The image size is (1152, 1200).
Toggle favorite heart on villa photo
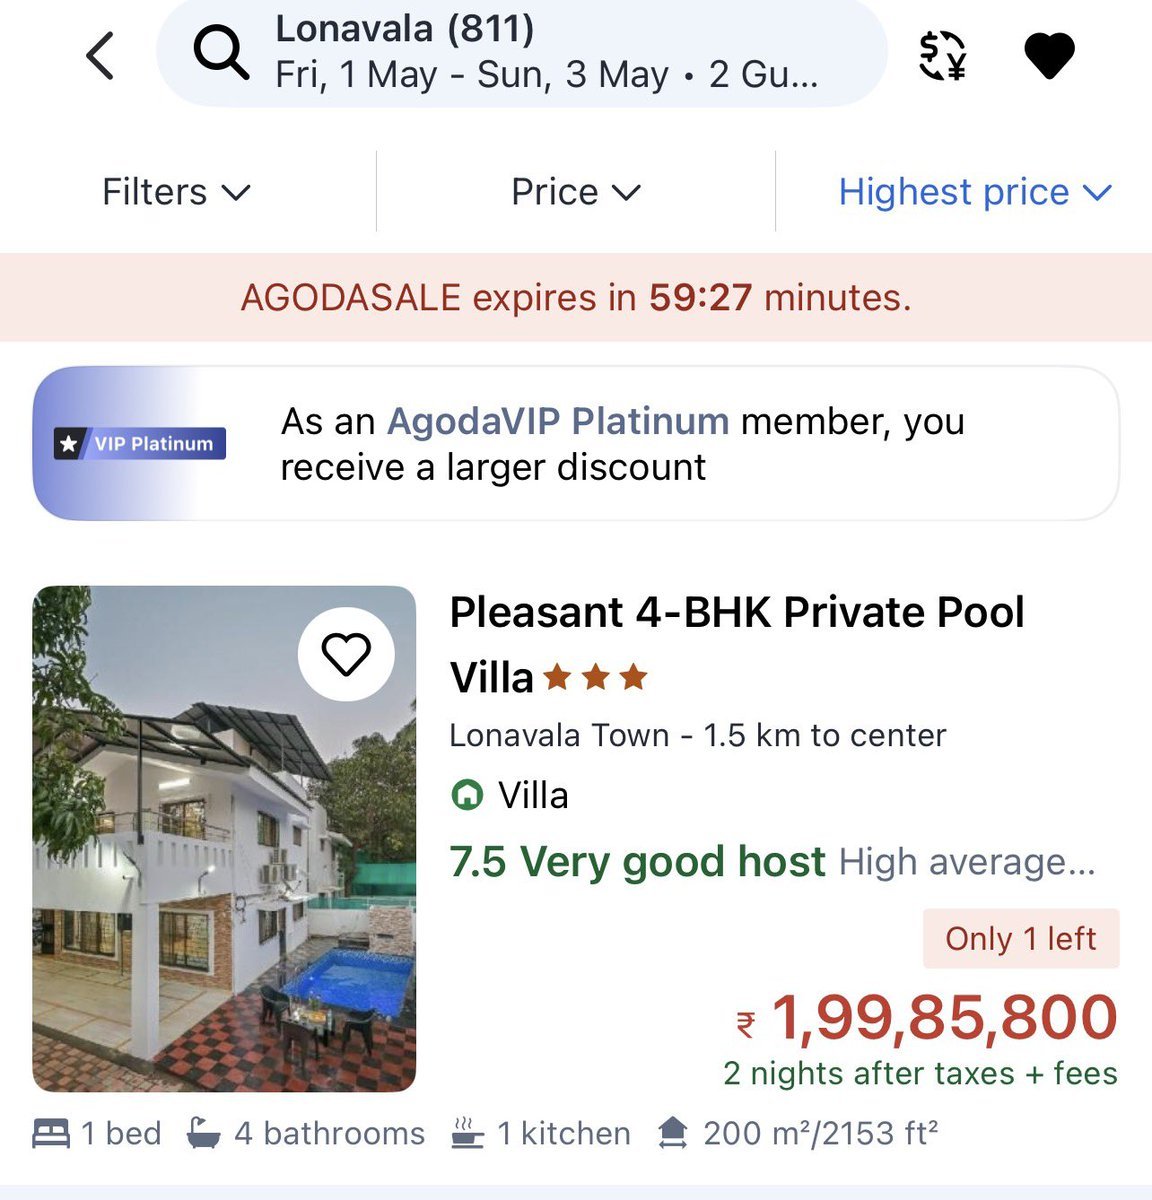(x=346, y=654)
